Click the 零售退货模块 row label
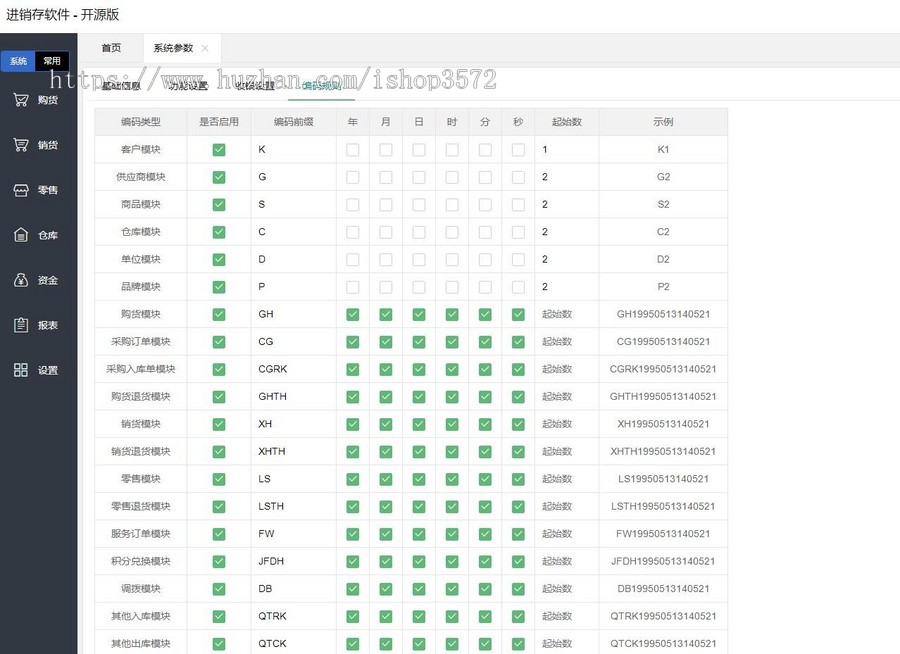900x654 pixels. click(x=141, y=506)
